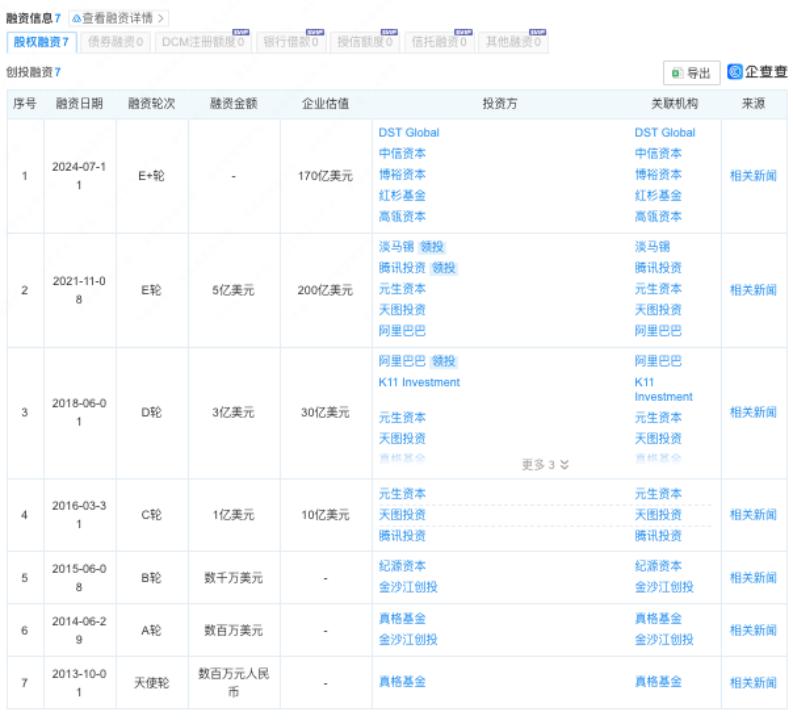Click the 创投融资 7 heading
This screenshot has width=793, height=720.
[33, 72]
